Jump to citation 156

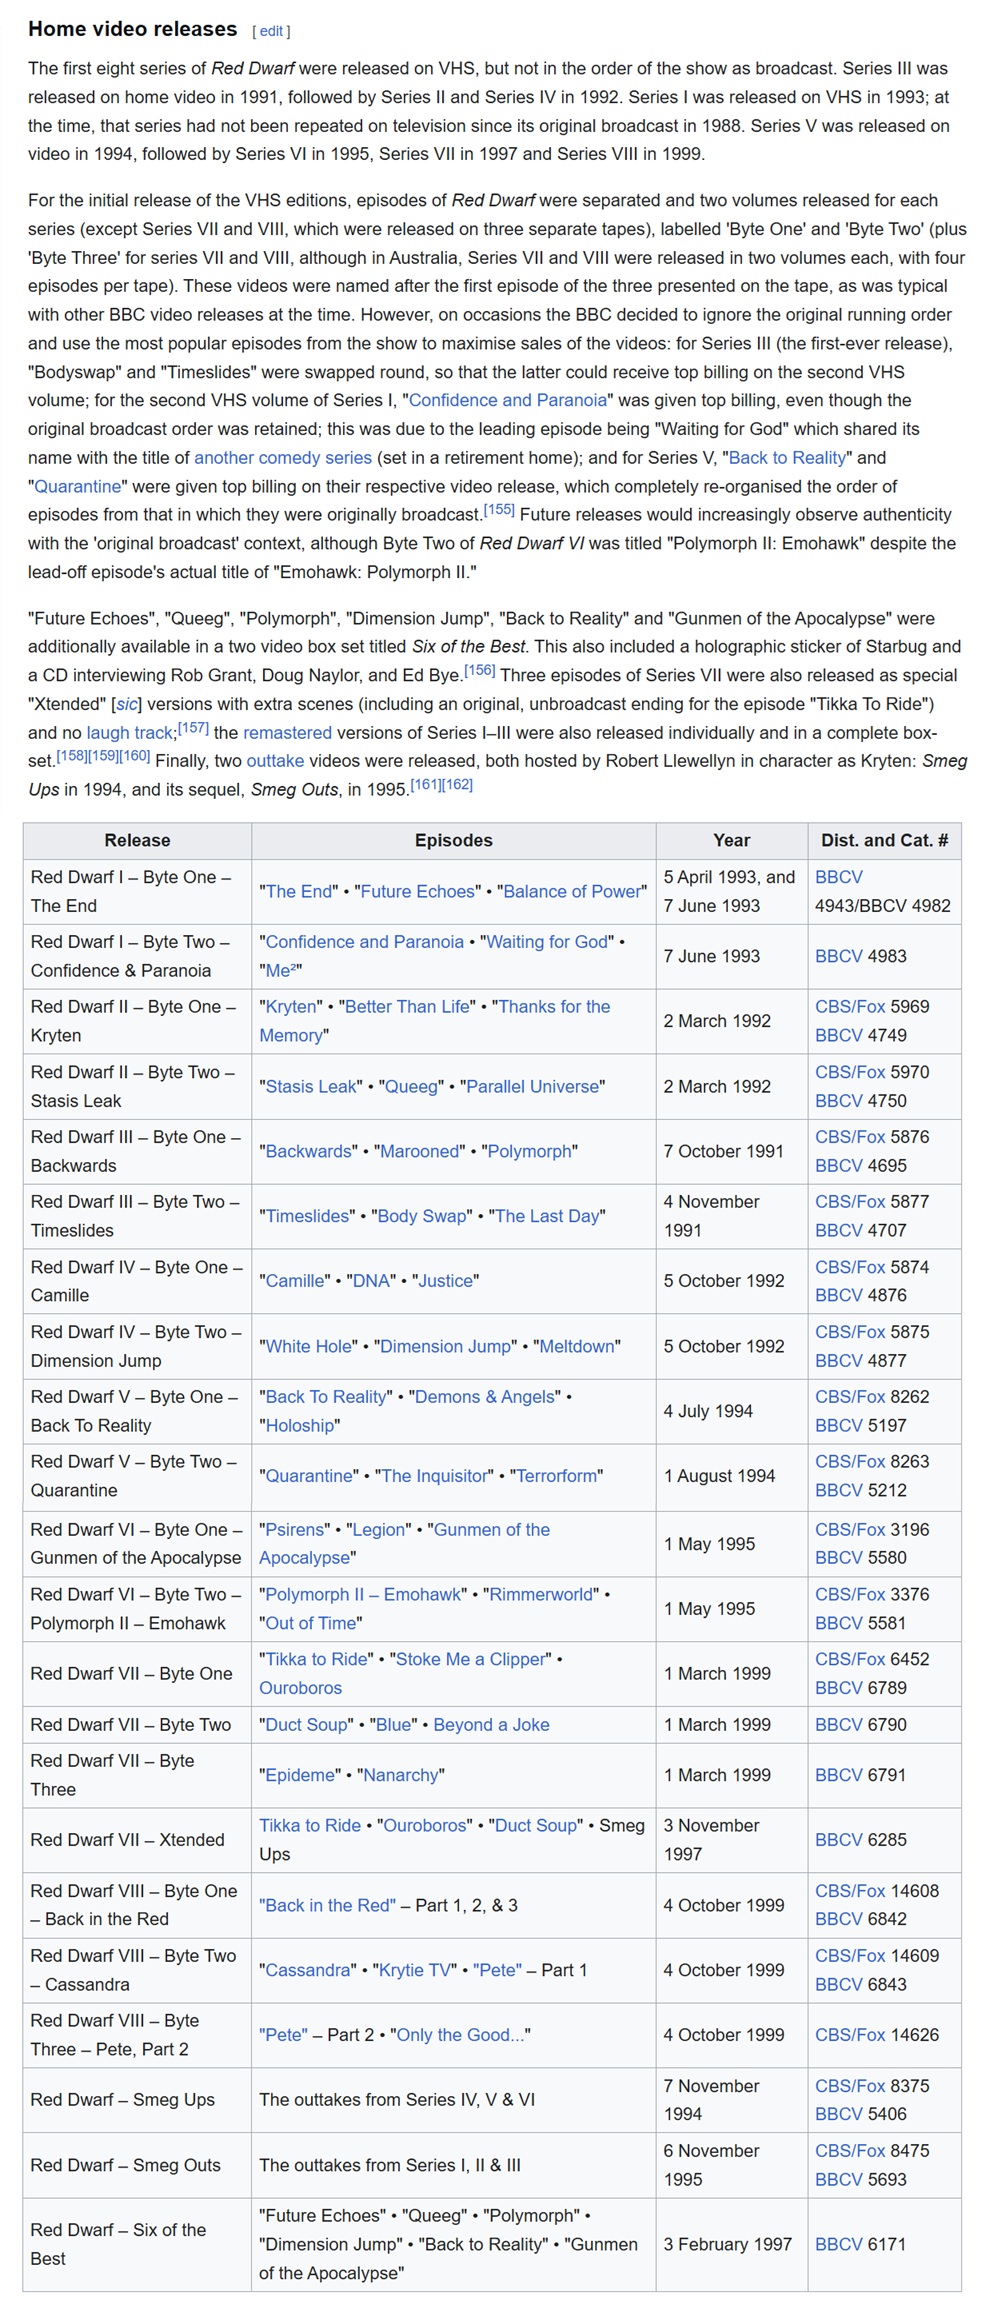pos(480,671)
